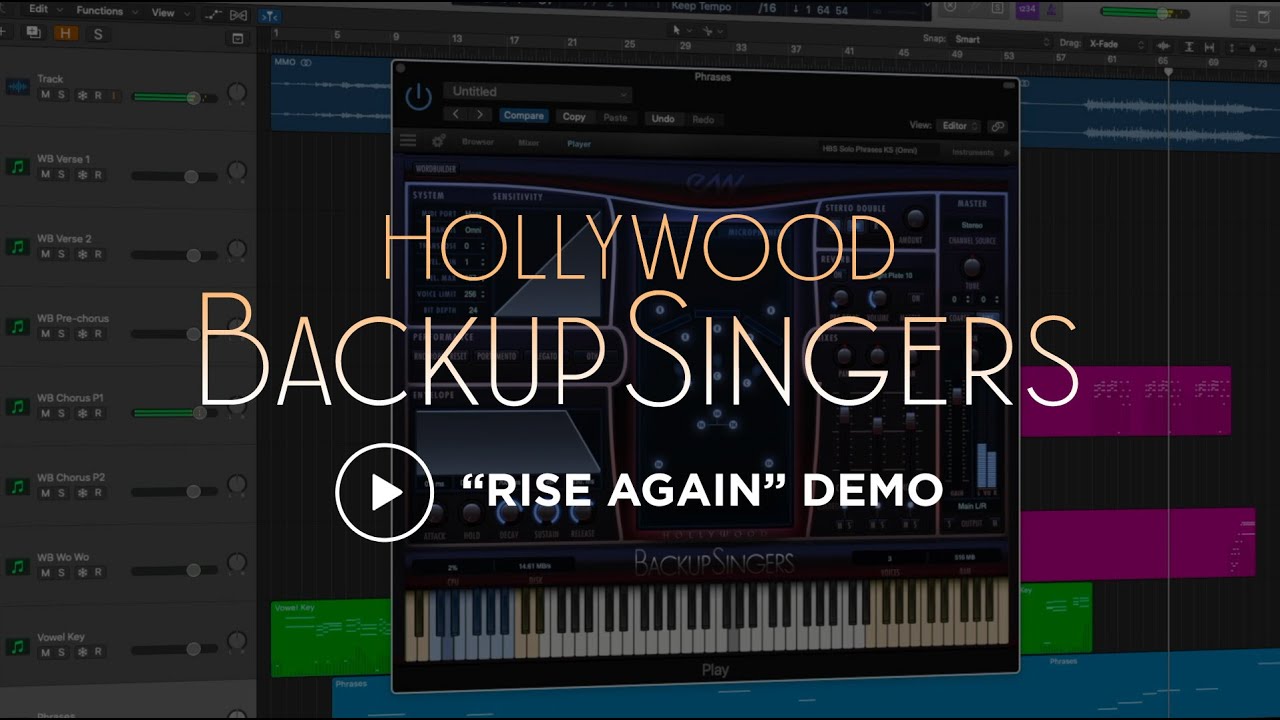Record-enable the WB Chorus P2 track
The width and height of the screenshot is (1280, 720).
coord(98,494)
